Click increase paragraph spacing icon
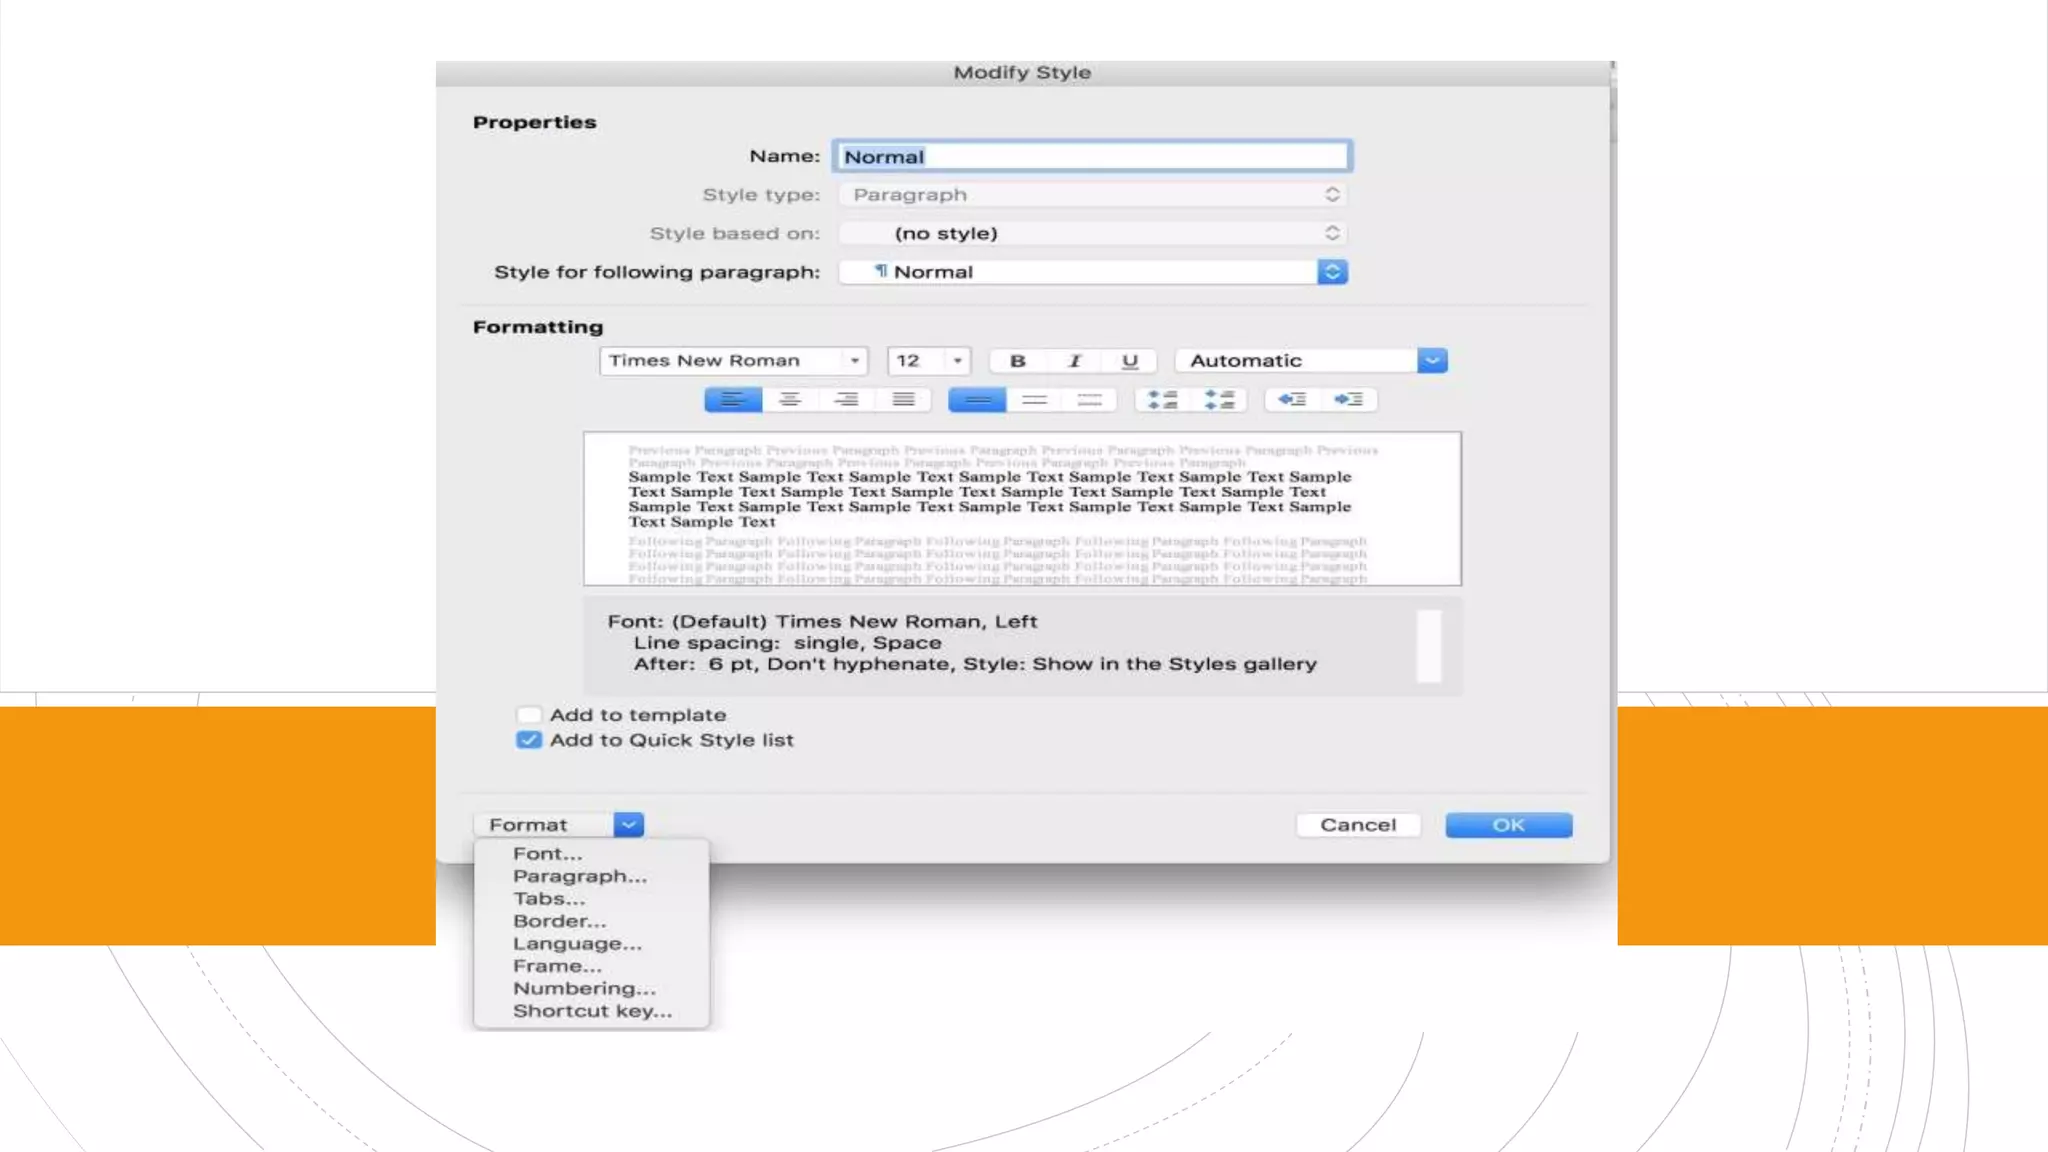Screen dimensions: 2048x1152 pyautogui.click(x=1162, y=400)
